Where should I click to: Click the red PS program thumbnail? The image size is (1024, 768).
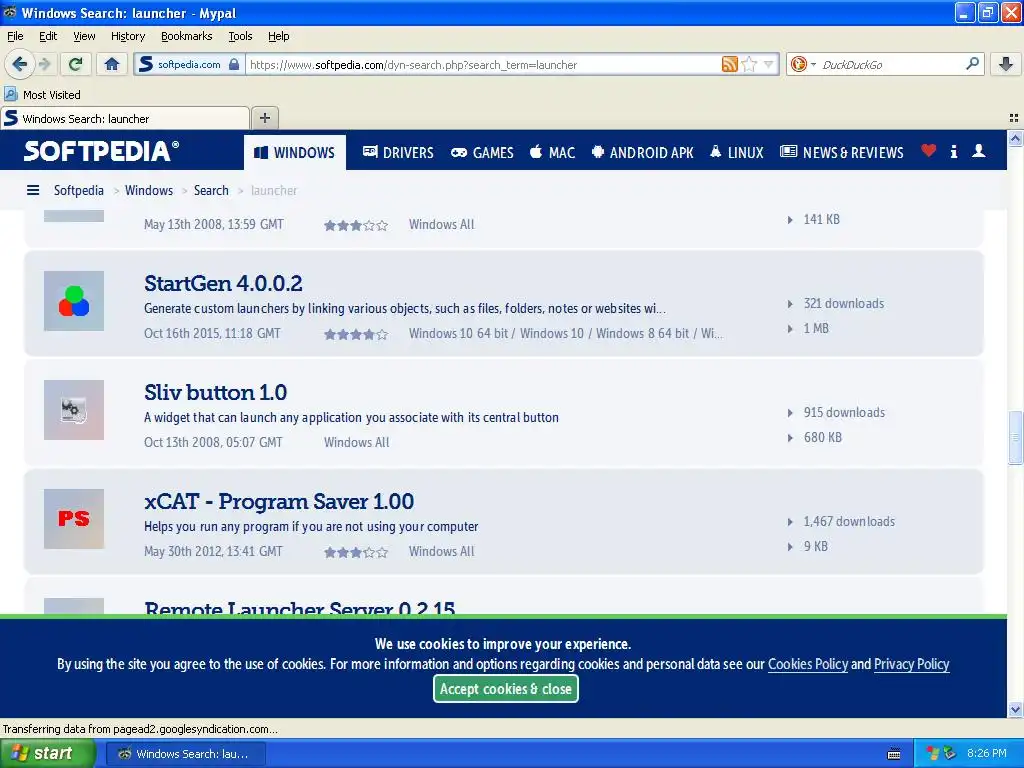click(74, 519)
